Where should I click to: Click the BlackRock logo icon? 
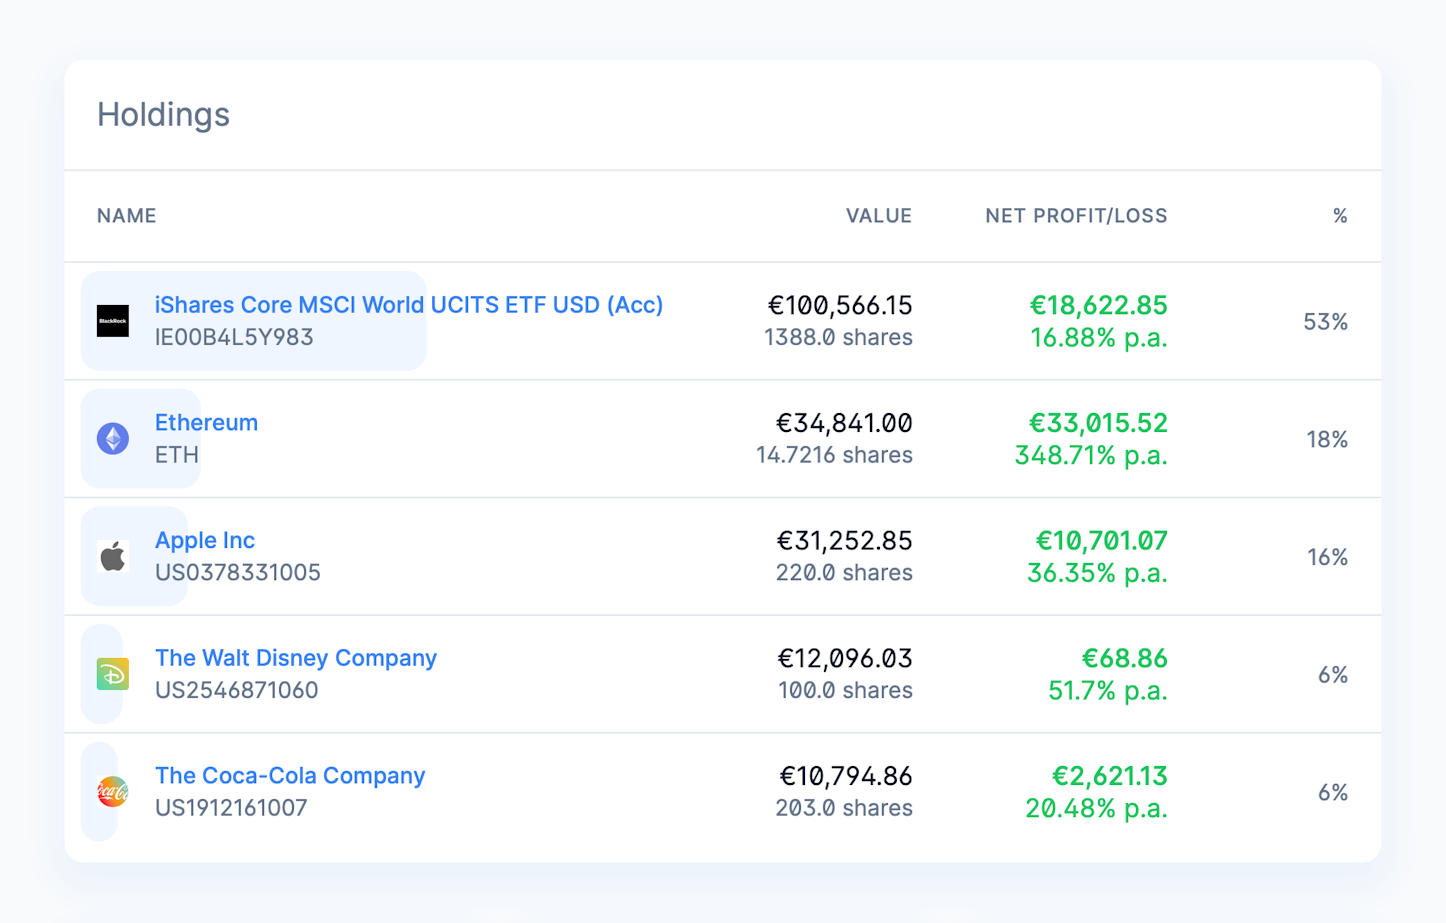pyautogui.click(x=114, y=320)
